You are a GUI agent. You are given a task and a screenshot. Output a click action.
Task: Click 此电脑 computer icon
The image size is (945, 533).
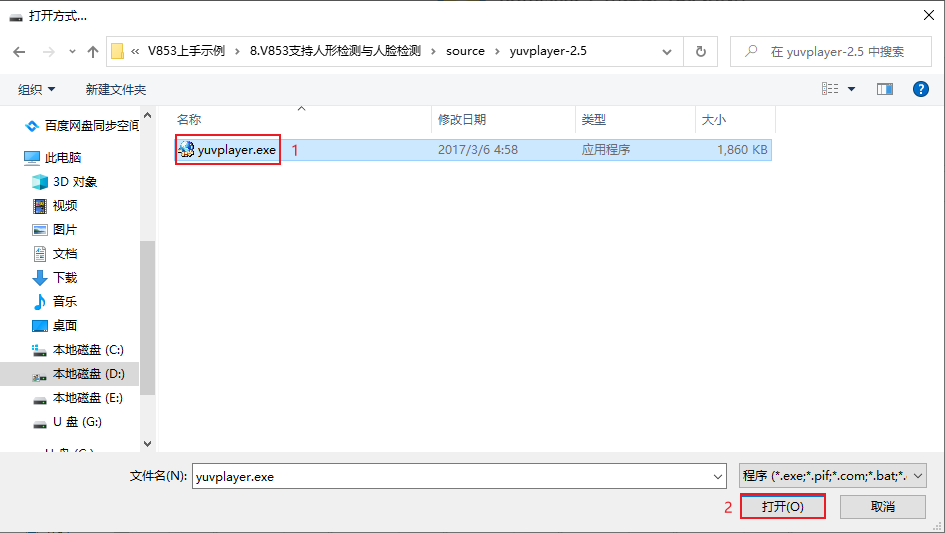pyautogui.click(x=32, y=158)
